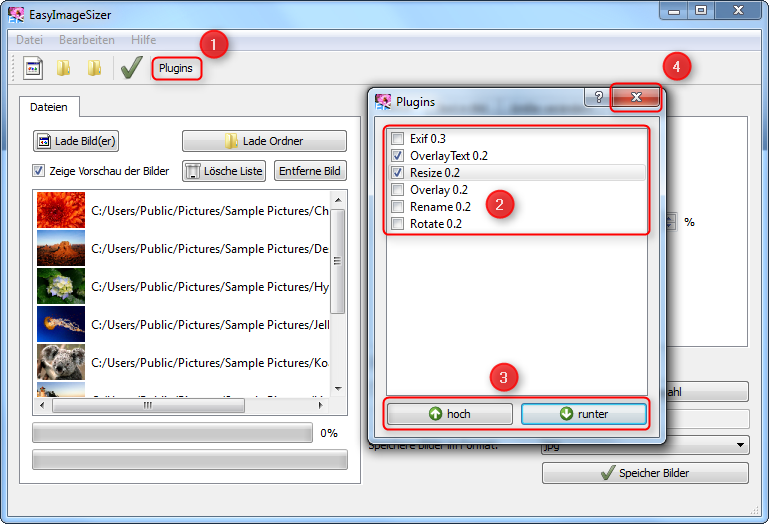The width and height of the screenshot is (769, 524).
Task: Click the Lösche Liste button
Action: pos(224,171)
